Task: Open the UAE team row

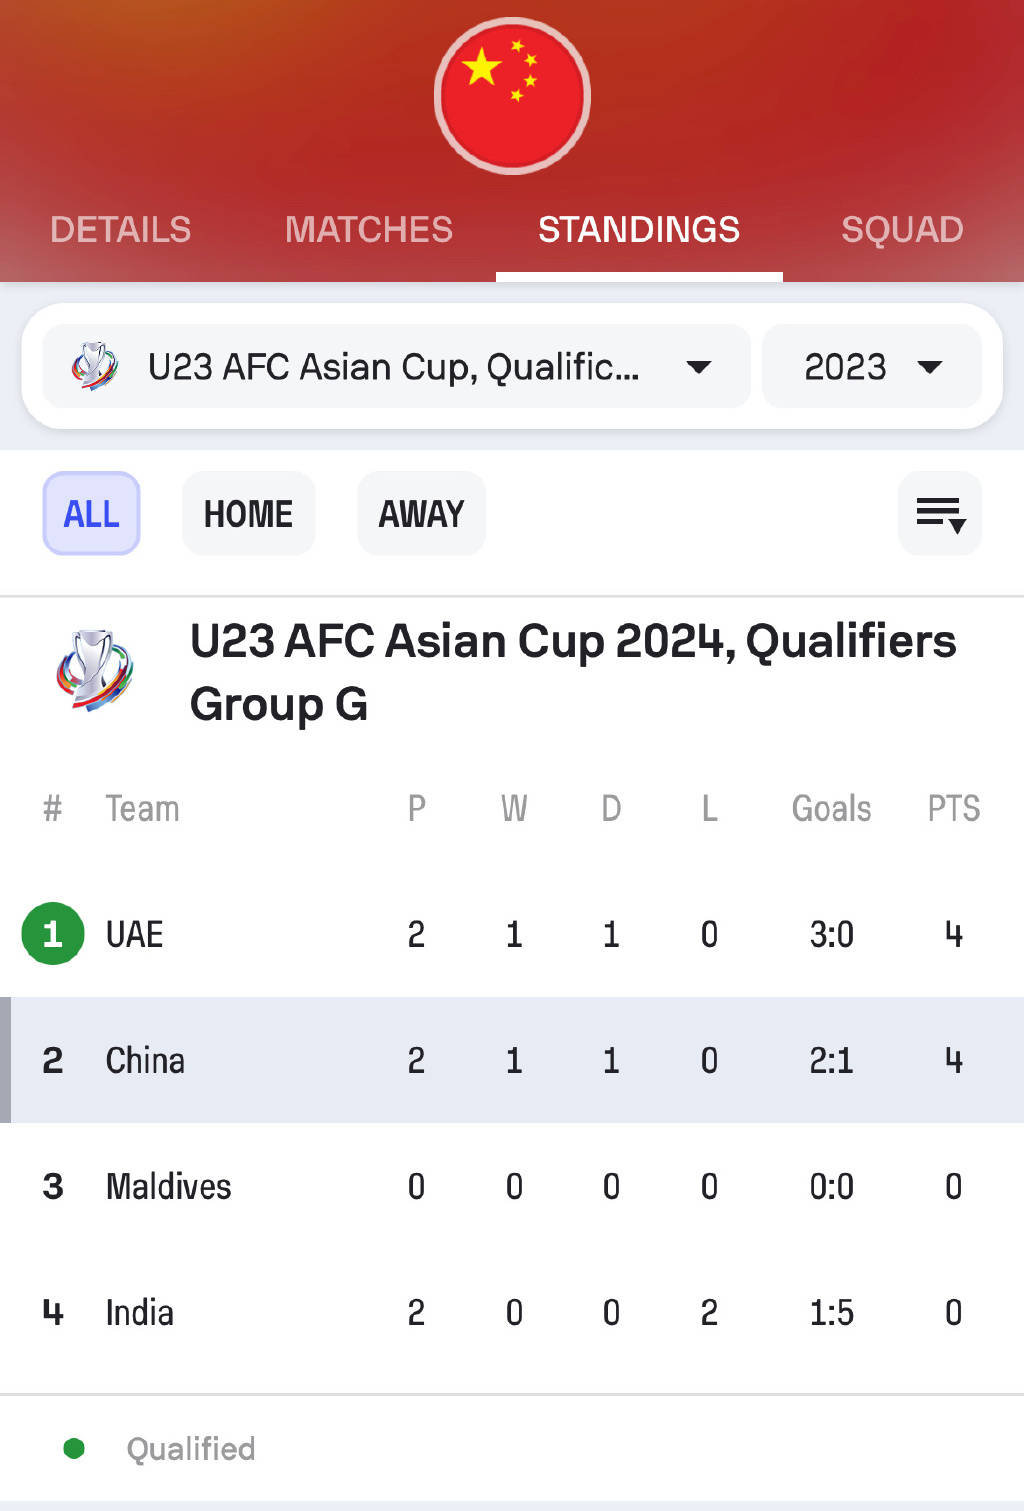Action: (x=512, y=934)
